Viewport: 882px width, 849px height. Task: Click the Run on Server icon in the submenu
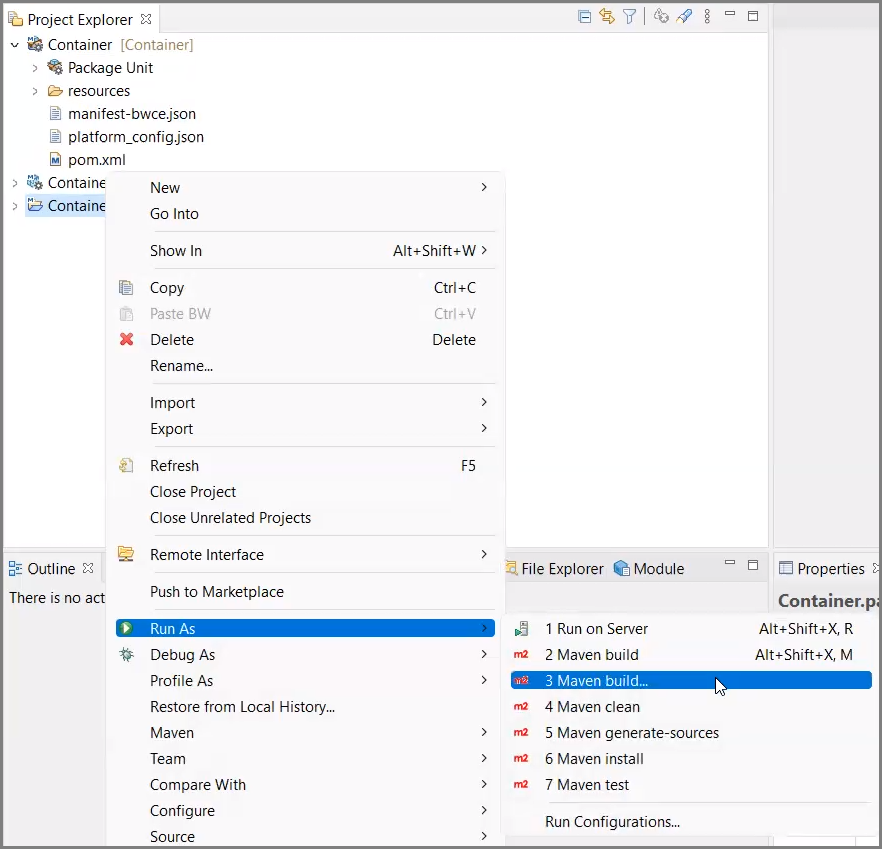(521, 629)
